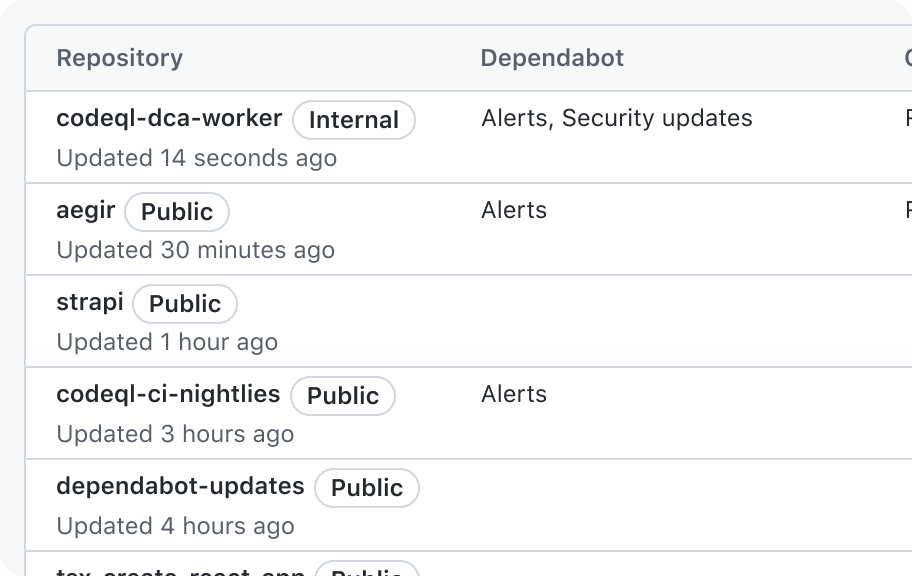Click the Internal badge beside codeql-dca-worker

(354, 120)
